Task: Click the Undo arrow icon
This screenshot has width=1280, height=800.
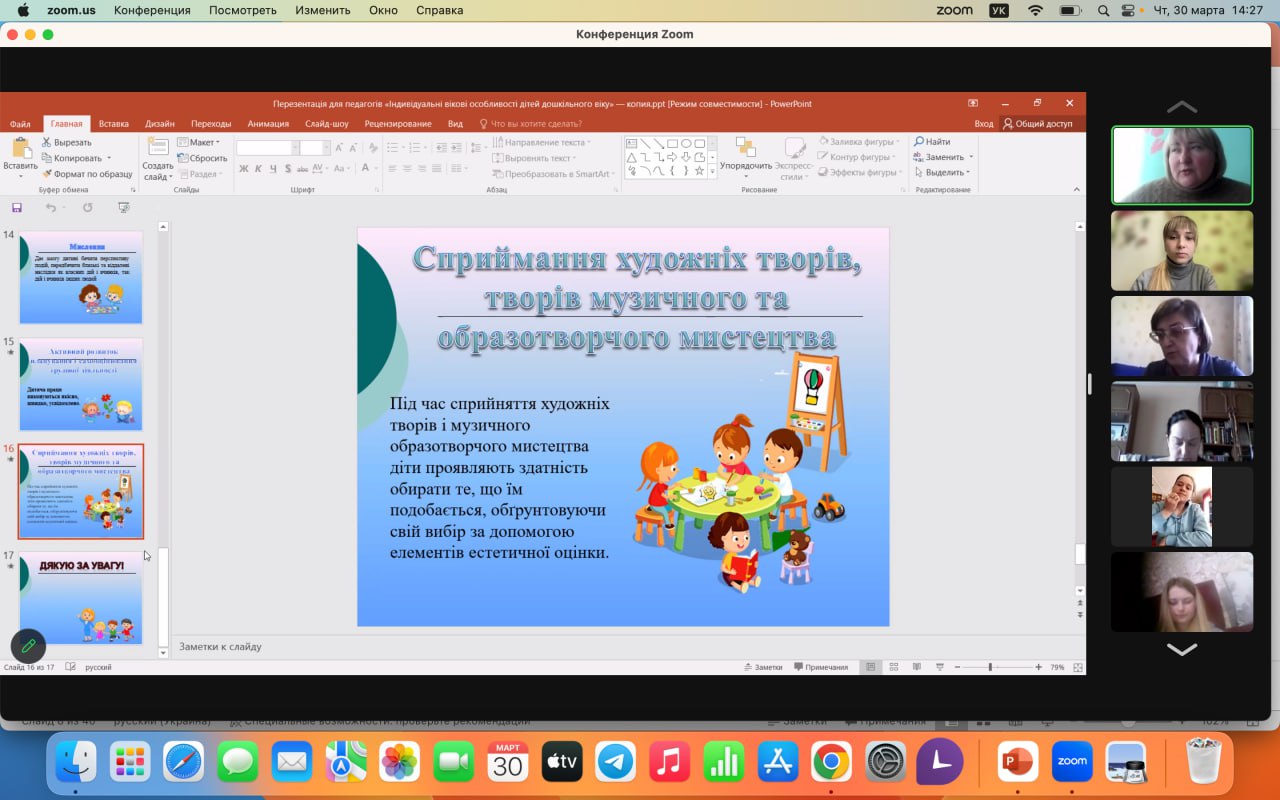Action: click(x=51, y=208)
